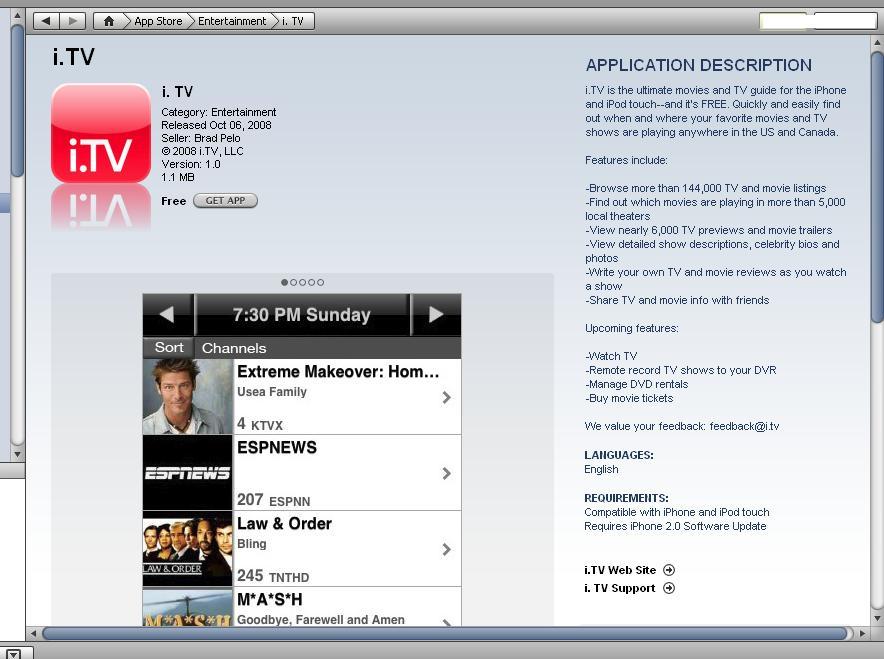Click Sort in the app screenshot

click(x=169, y=347)
